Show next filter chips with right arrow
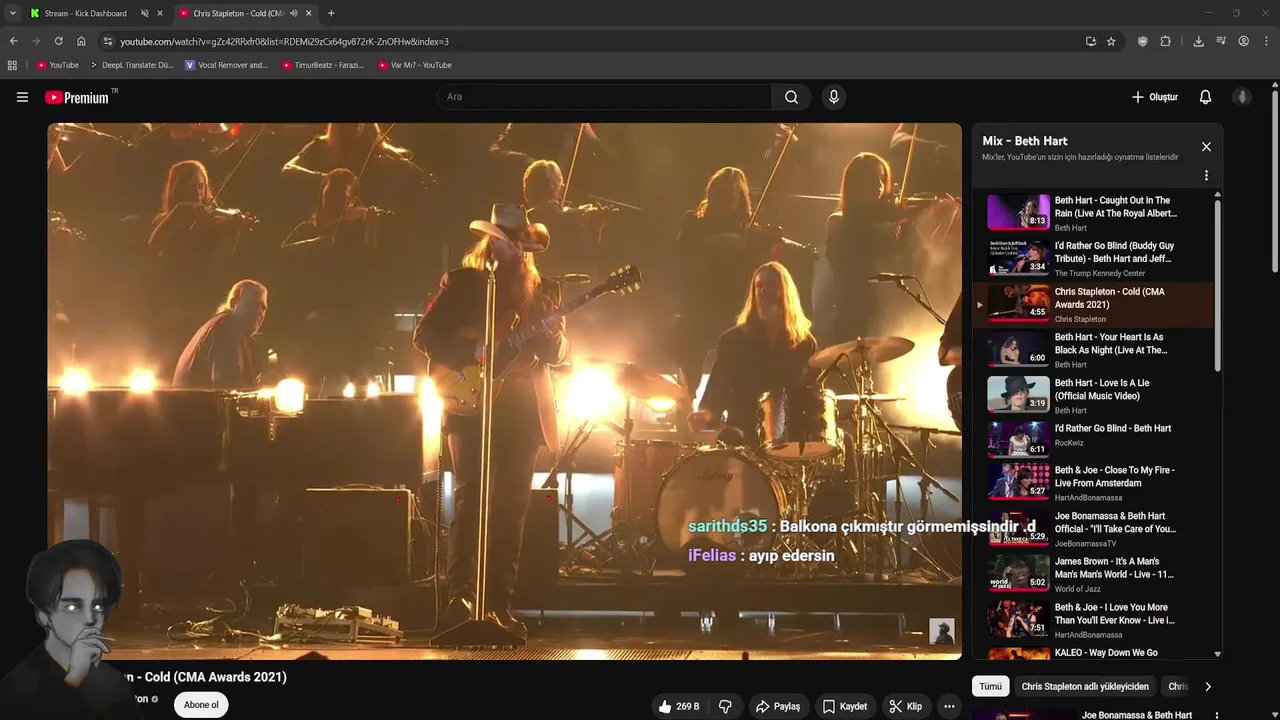Viewport: 1280px width, 720px height. coord(1207,686)
